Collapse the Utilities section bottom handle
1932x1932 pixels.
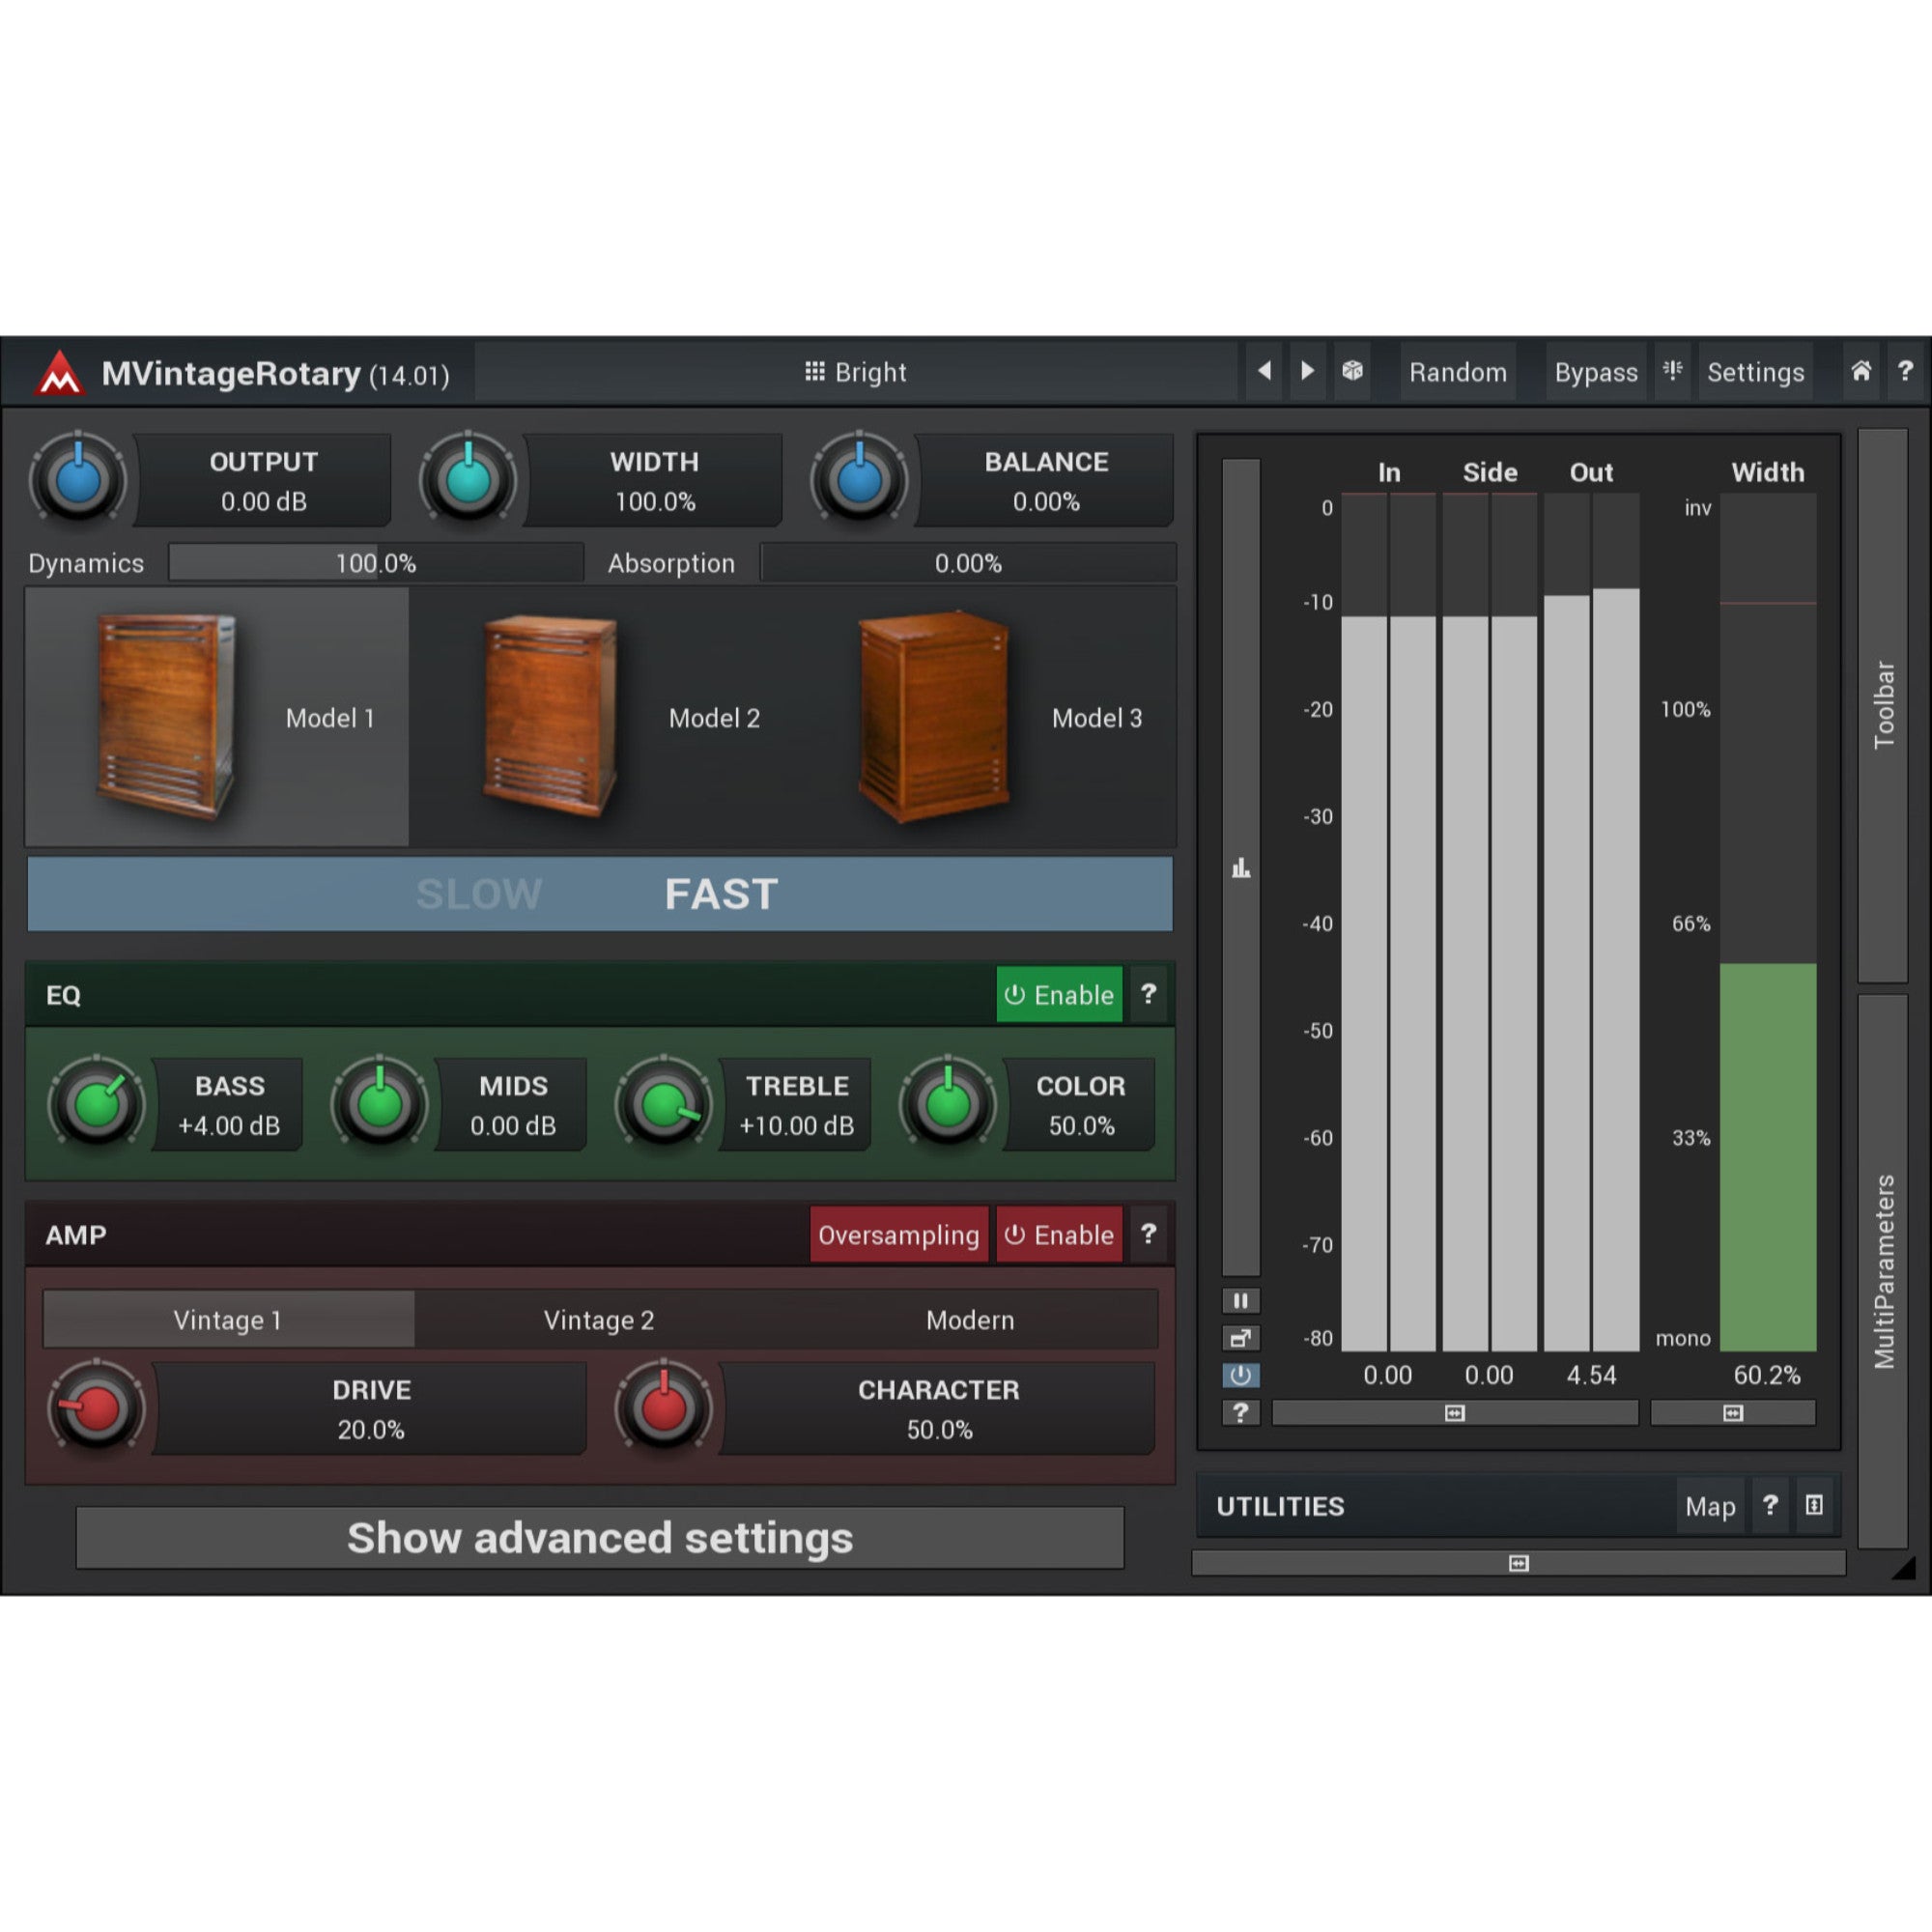1518,1563
